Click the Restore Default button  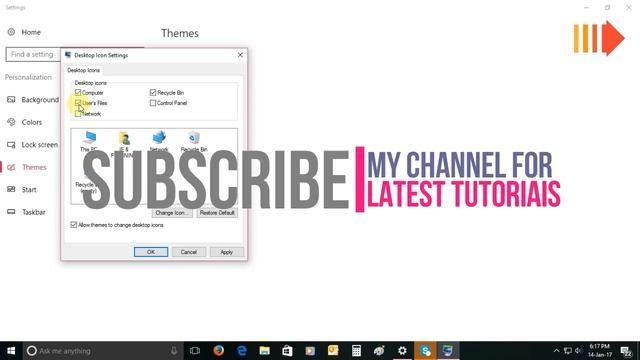pos(217,213)
